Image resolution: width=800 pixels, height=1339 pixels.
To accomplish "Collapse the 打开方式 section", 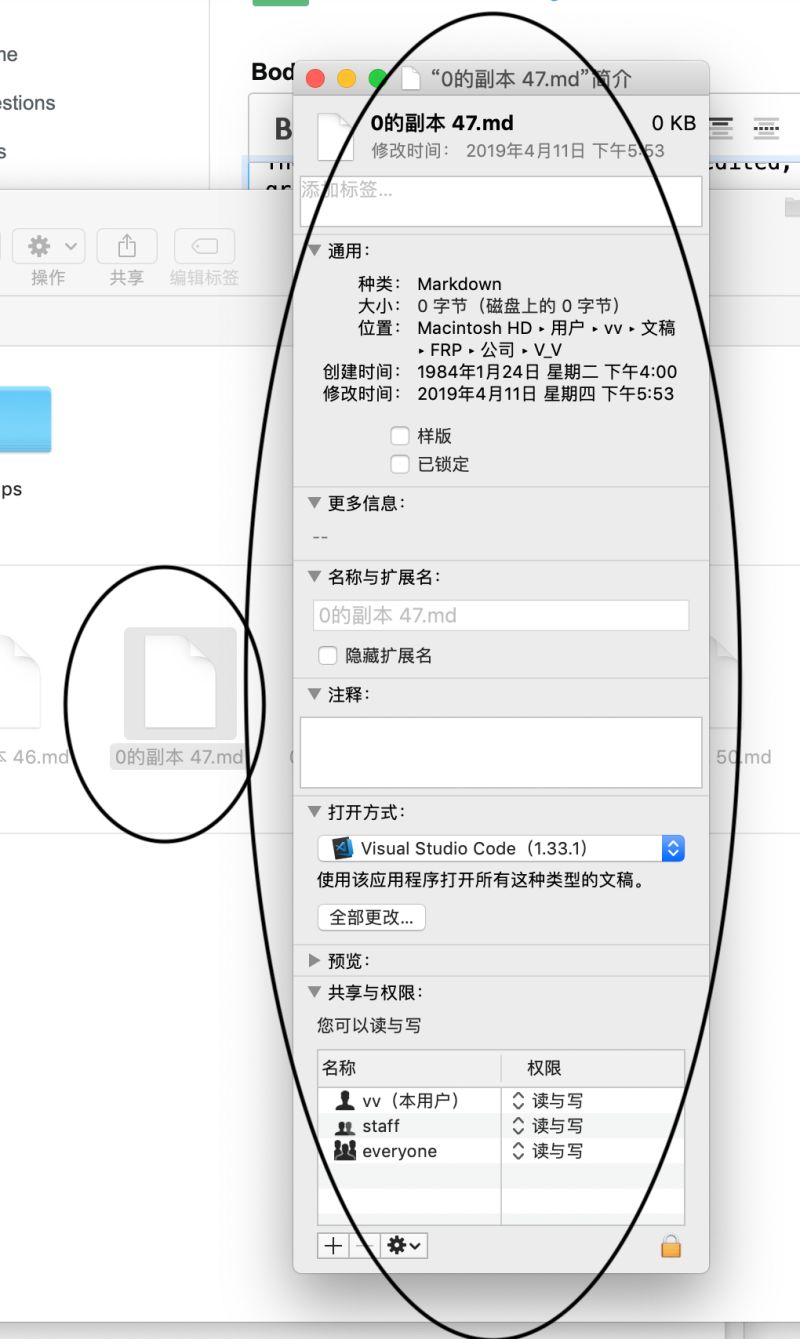I will coord(314,812).
